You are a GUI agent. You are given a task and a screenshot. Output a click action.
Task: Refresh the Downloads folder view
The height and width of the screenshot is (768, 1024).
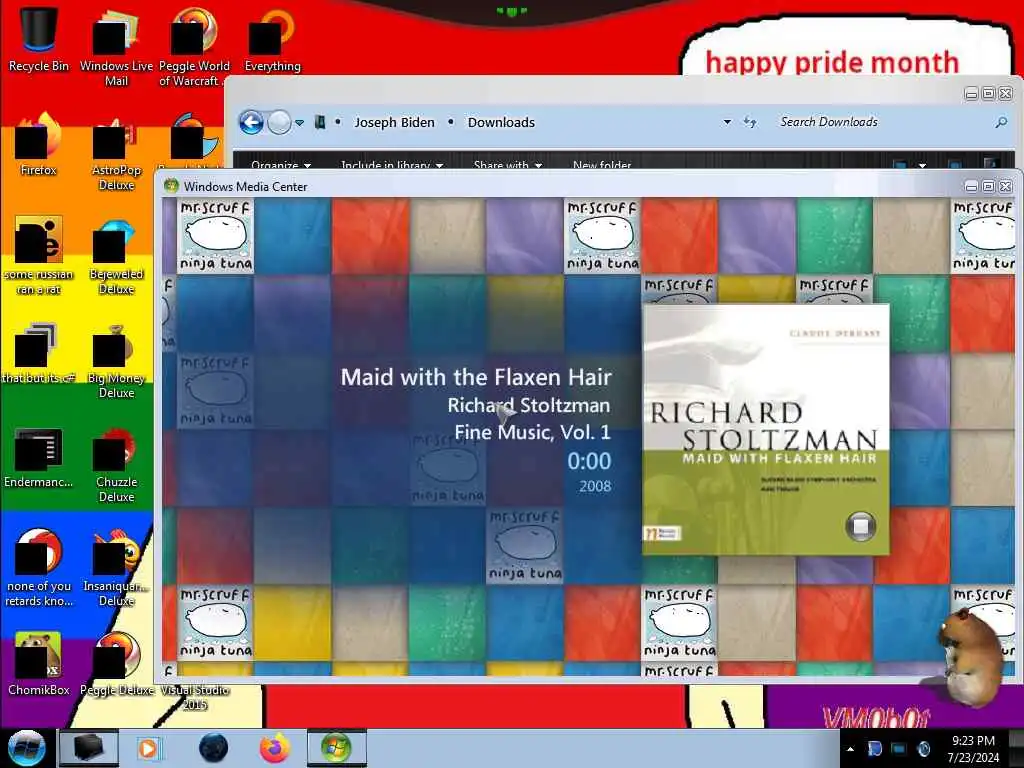pos(750,122)
